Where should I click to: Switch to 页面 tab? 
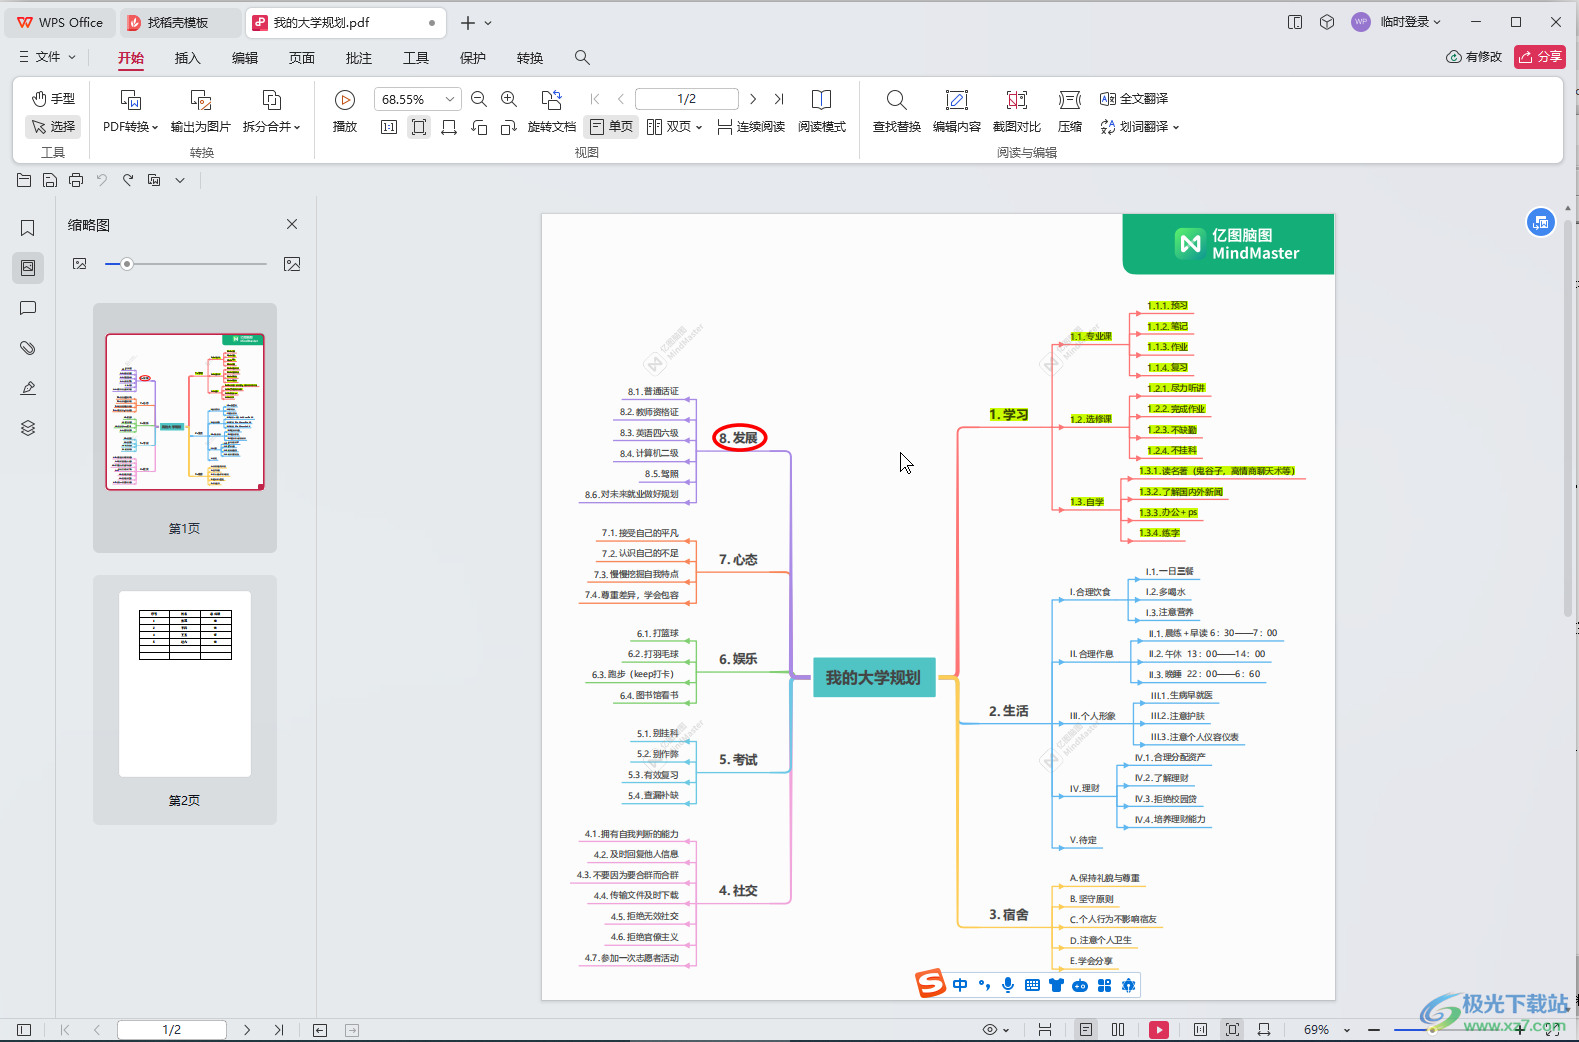pos(302,58)
